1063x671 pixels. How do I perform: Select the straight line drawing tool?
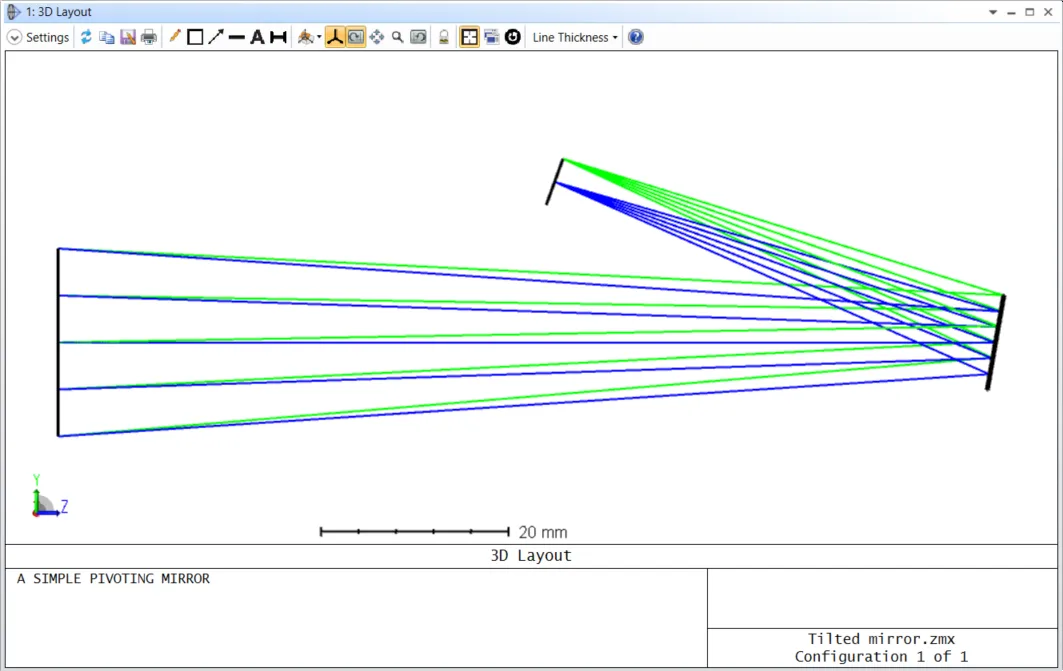point(236,37)
